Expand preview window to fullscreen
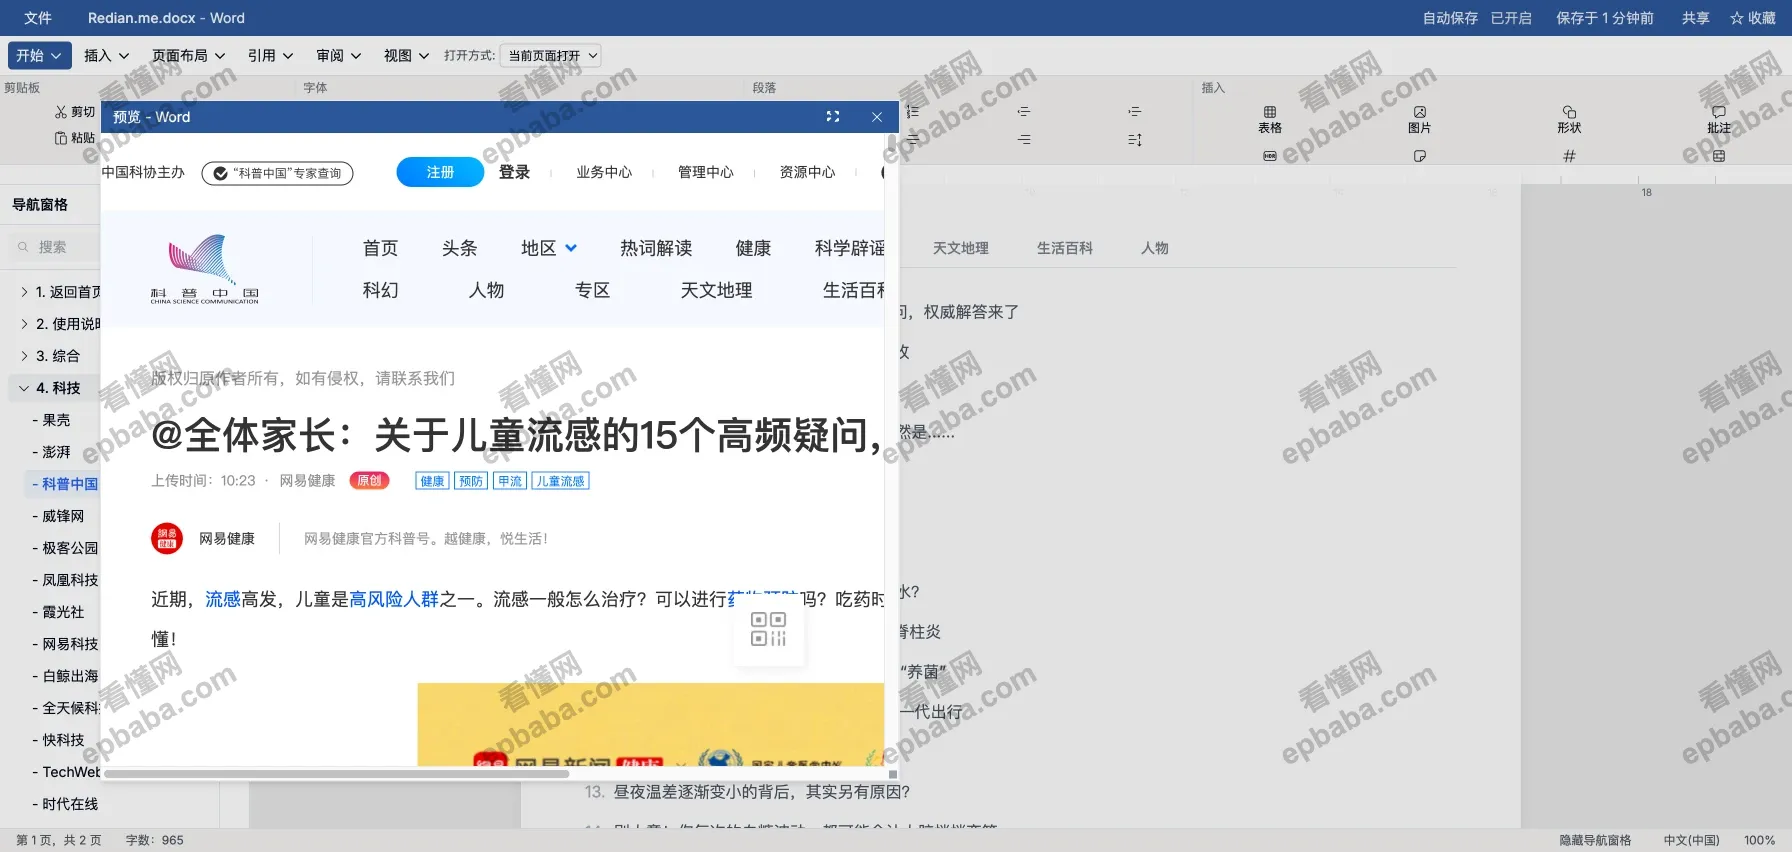The width and height of the screenshot is (1792, 852). [833, 117]
